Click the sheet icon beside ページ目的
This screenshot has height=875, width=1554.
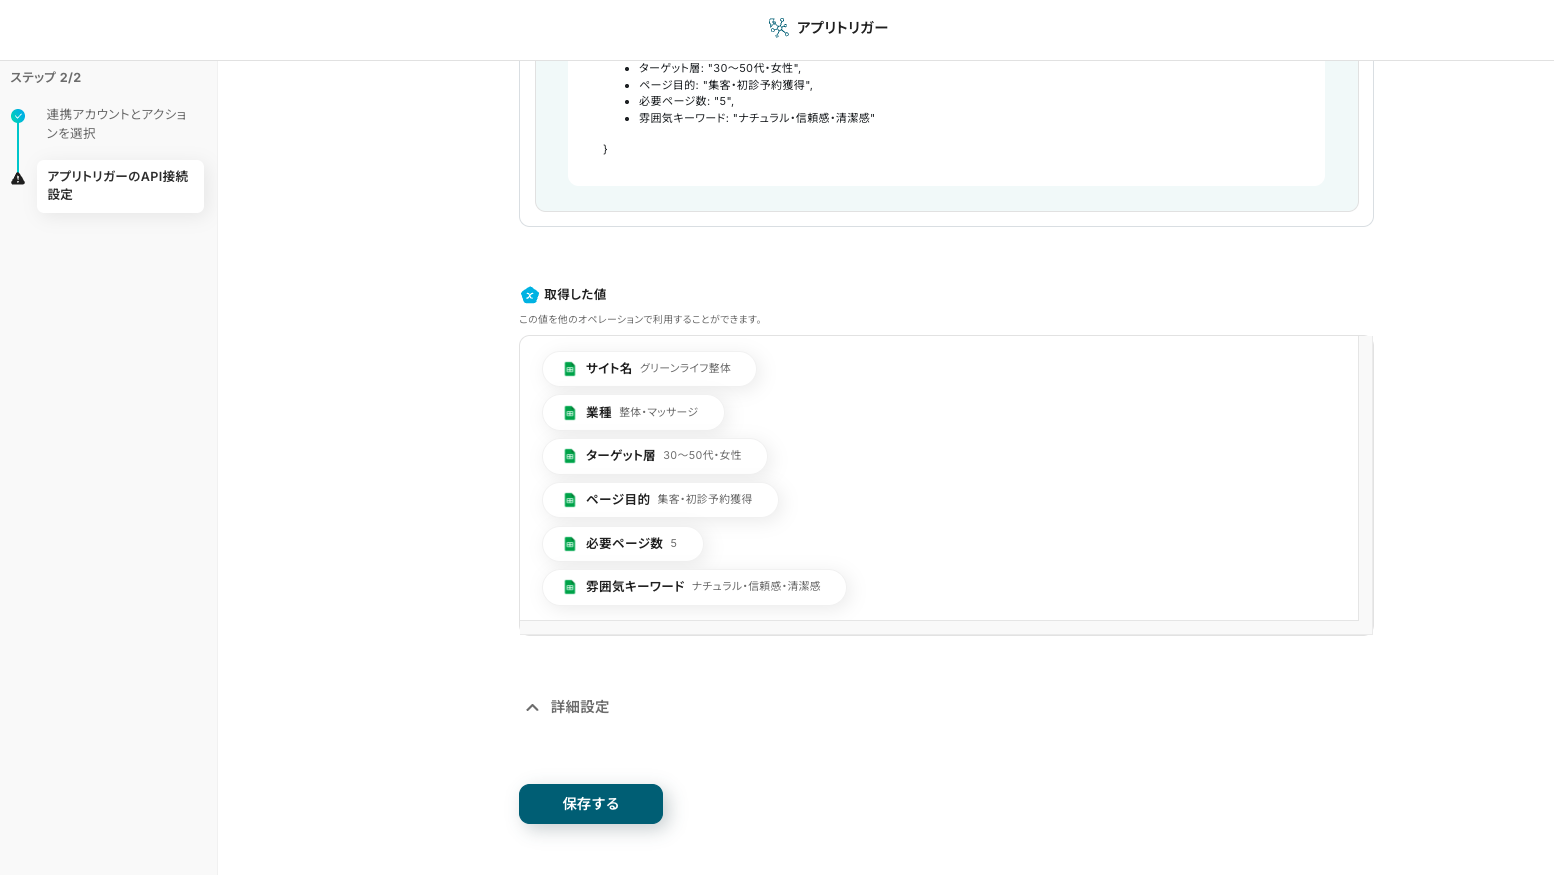tap(570, 500)
